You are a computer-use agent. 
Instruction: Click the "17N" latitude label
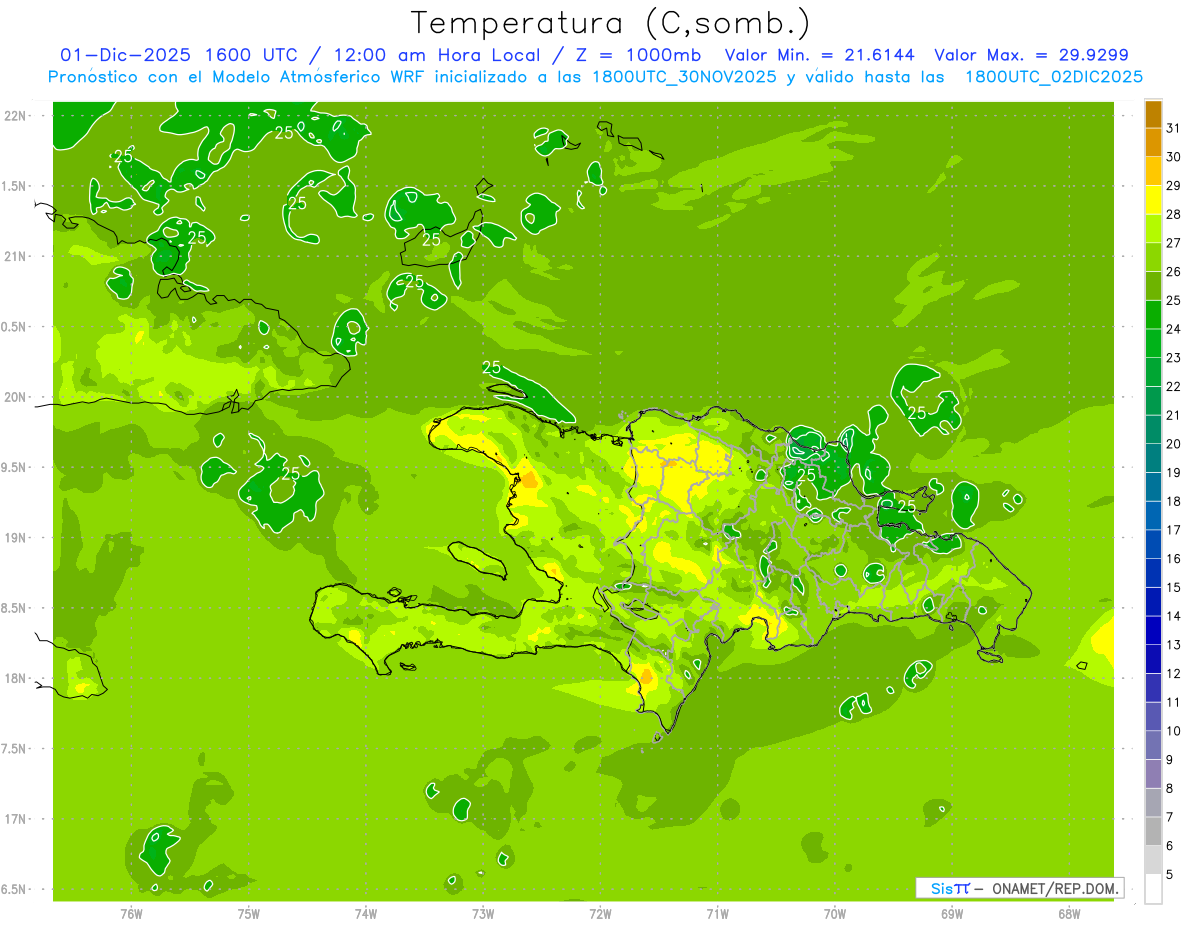pos(15,819)
